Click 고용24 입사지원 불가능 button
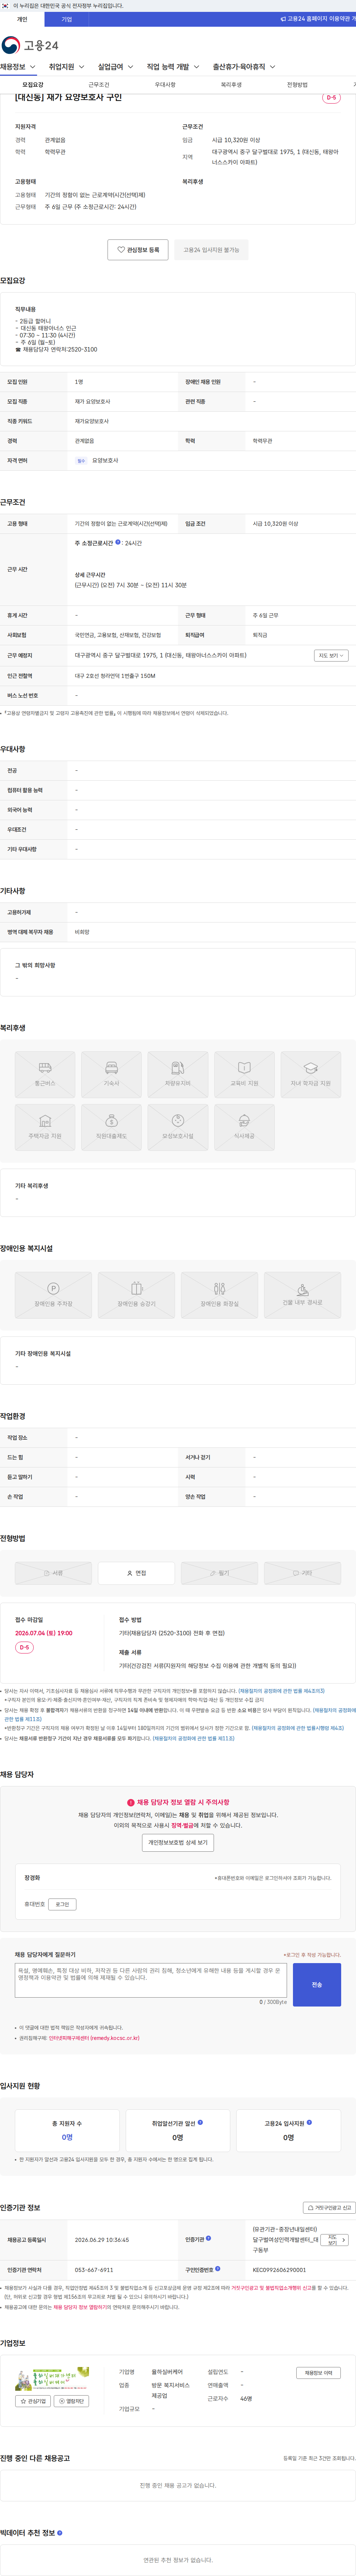Viewport: 356px width, 2576px height. [211, 250]
